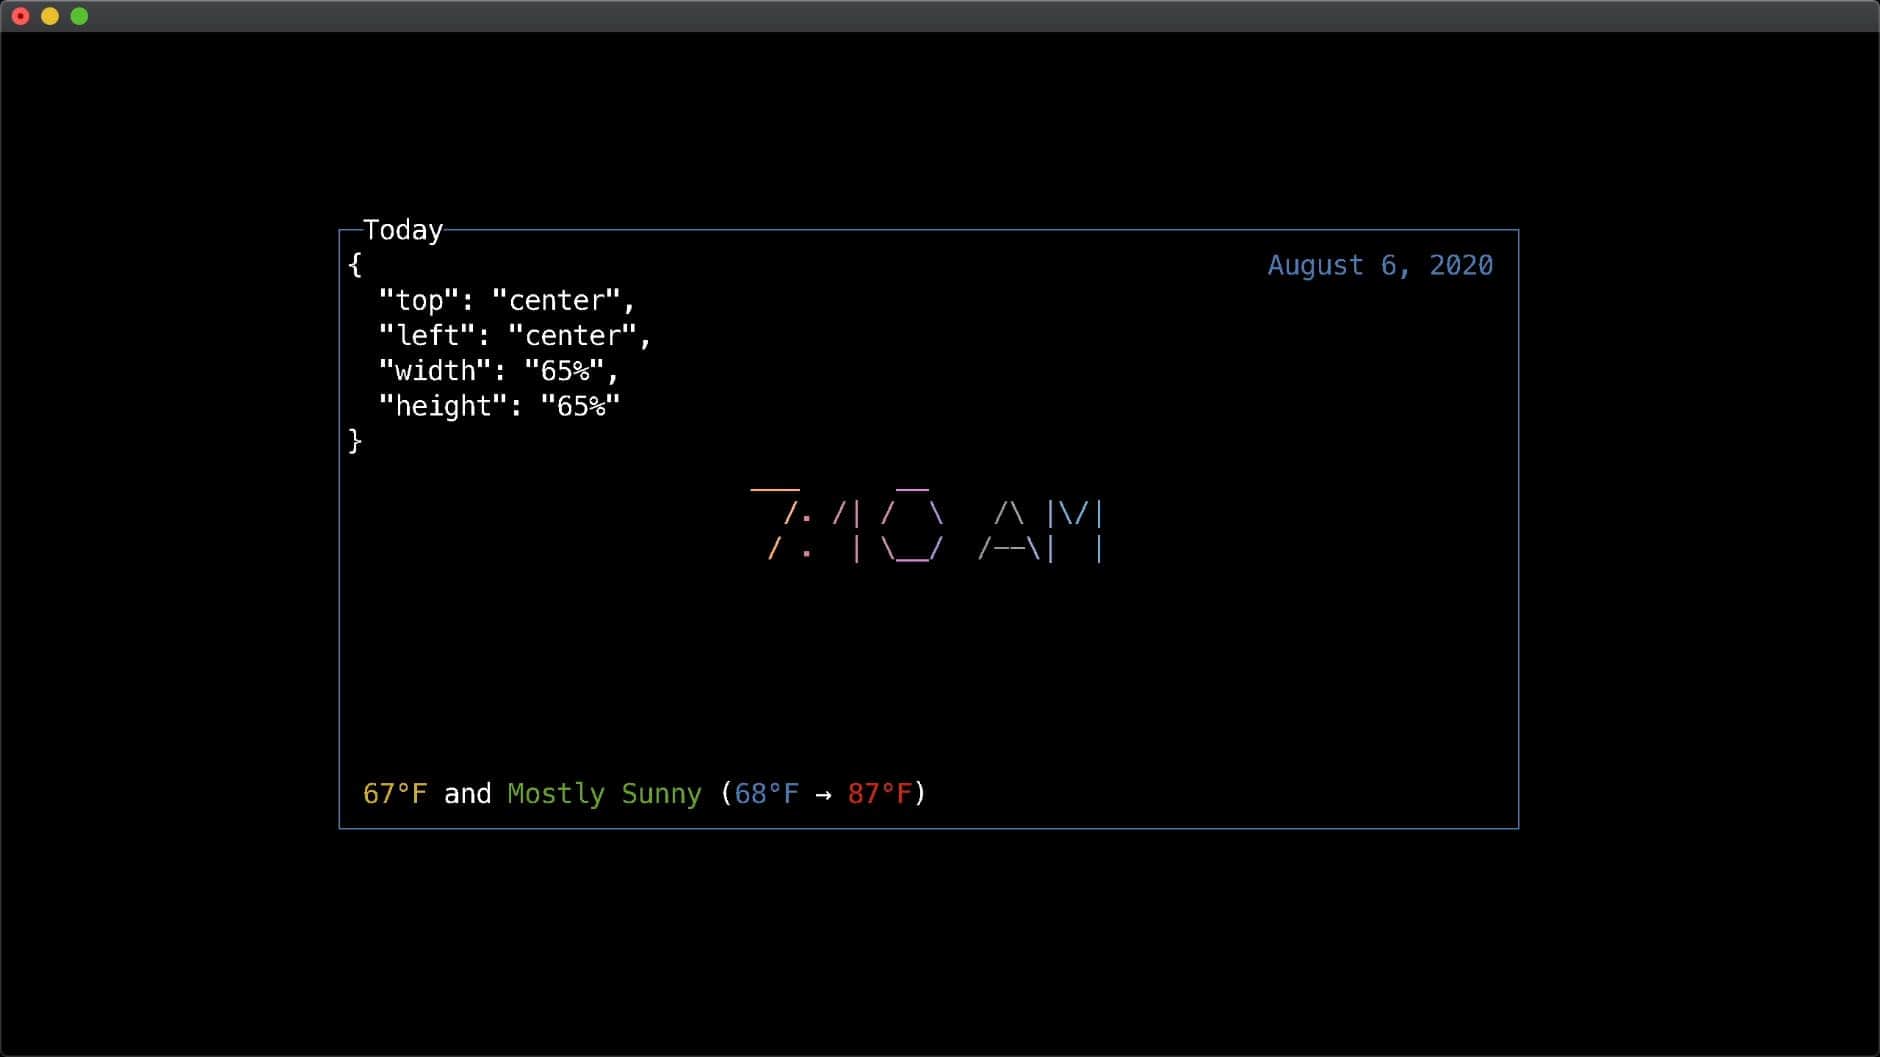1880x1057 pixels.
Task: Click the arrow between the temperature range
Action: click(824, 793)
